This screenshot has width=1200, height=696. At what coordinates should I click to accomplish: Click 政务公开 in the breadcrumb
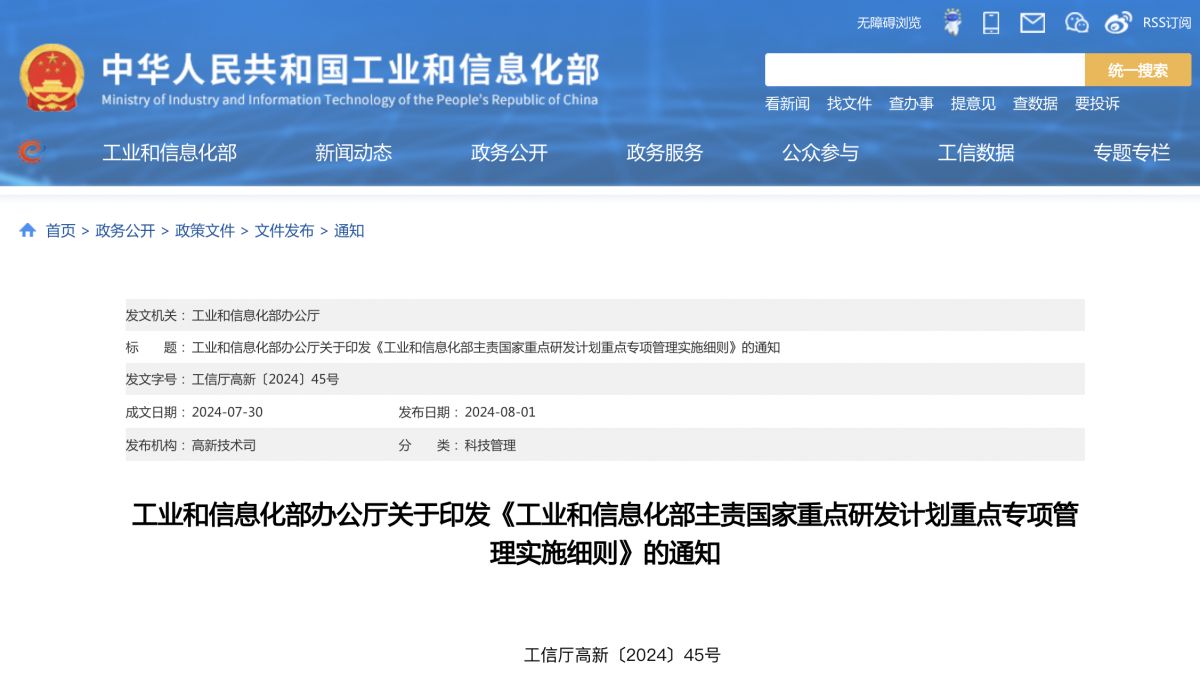pyautogui.click(x=125, y=230)
